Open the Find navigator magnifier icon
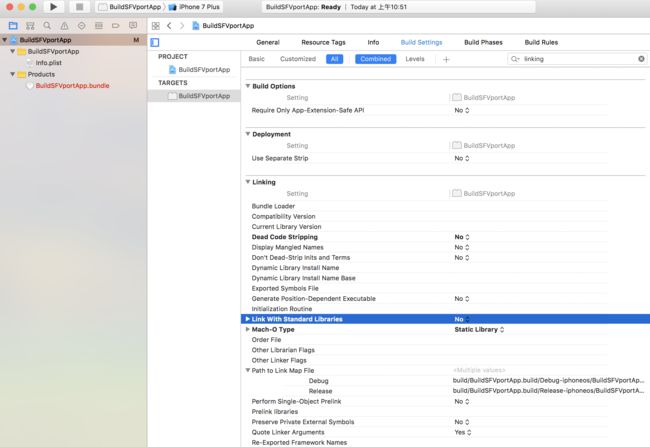The height and width of the screenshot is (447, 650). (47, 26)
